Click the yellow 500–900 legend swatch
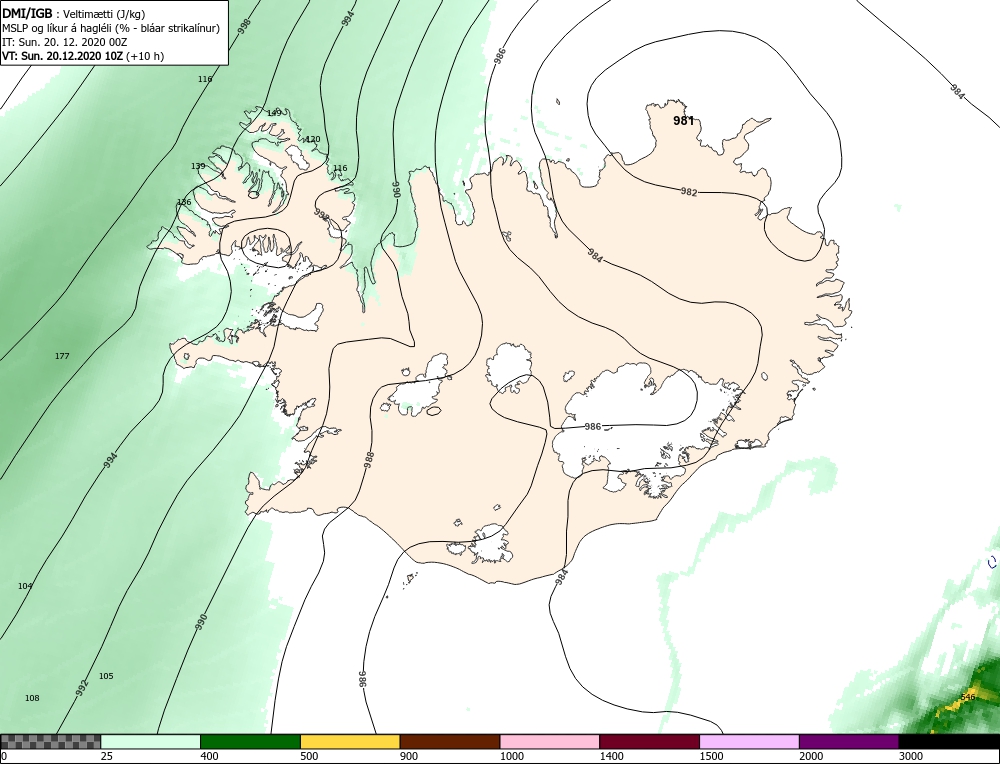Image resolution: width=1000 pixels, height=764 pixels. (350, 742)
